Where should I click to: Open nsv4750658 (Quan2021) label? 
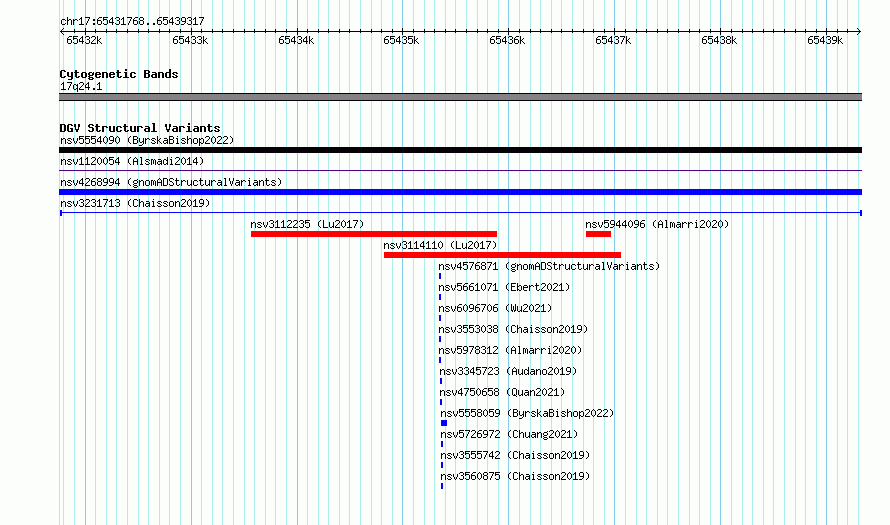(502, 392)
